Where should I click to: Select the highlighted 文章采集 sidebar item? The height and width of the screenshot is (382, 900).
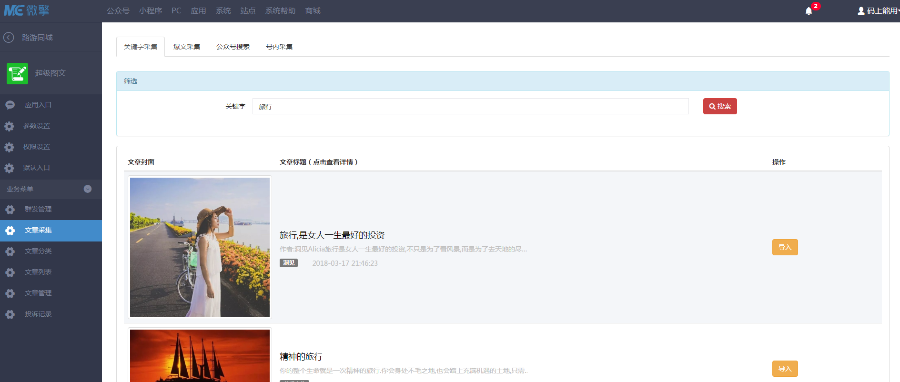pos(51,230)
